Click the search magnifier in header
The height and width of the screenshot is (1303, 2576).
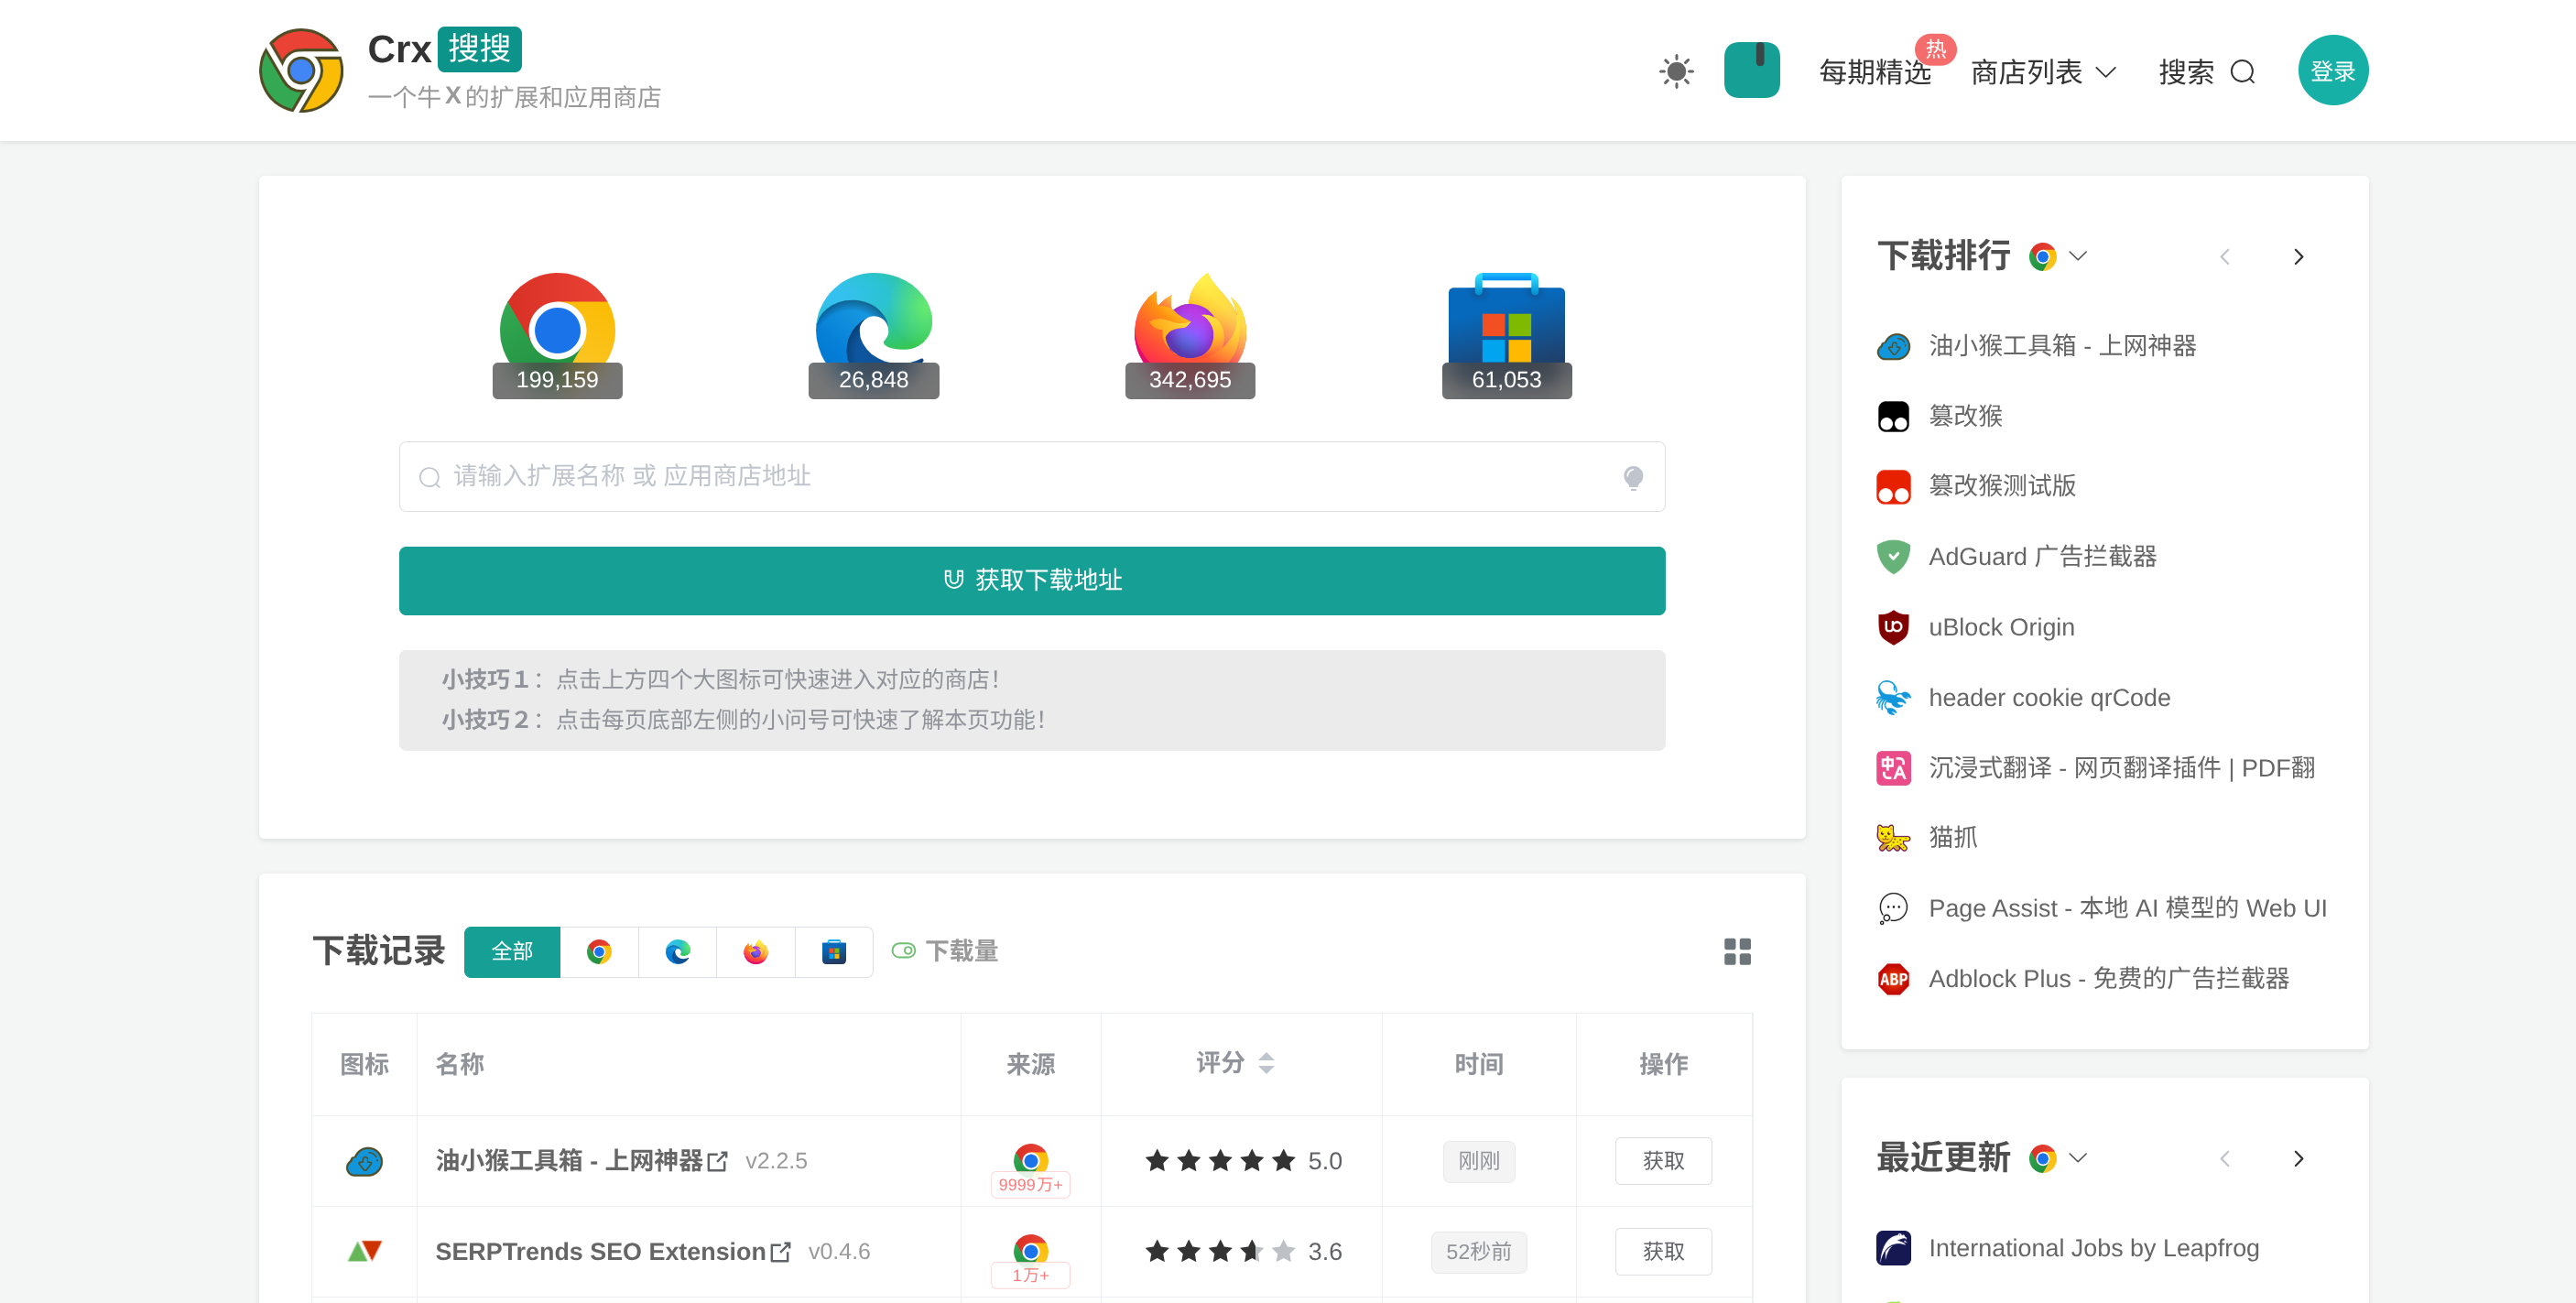[2243, 72]
